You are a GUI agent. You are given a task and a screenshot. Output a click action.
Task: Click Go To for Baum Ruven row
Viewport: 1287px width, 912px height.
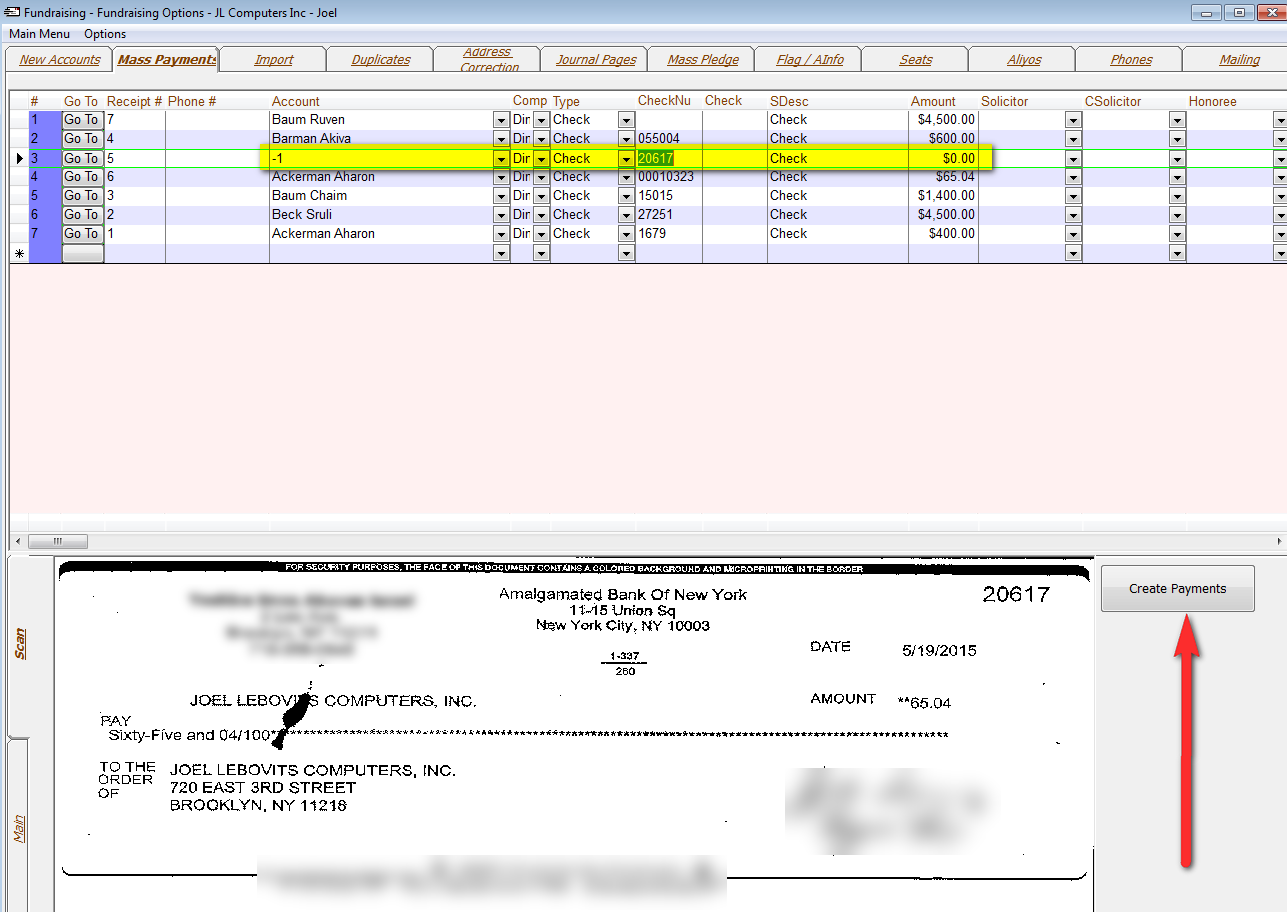[x=82, y=120]
